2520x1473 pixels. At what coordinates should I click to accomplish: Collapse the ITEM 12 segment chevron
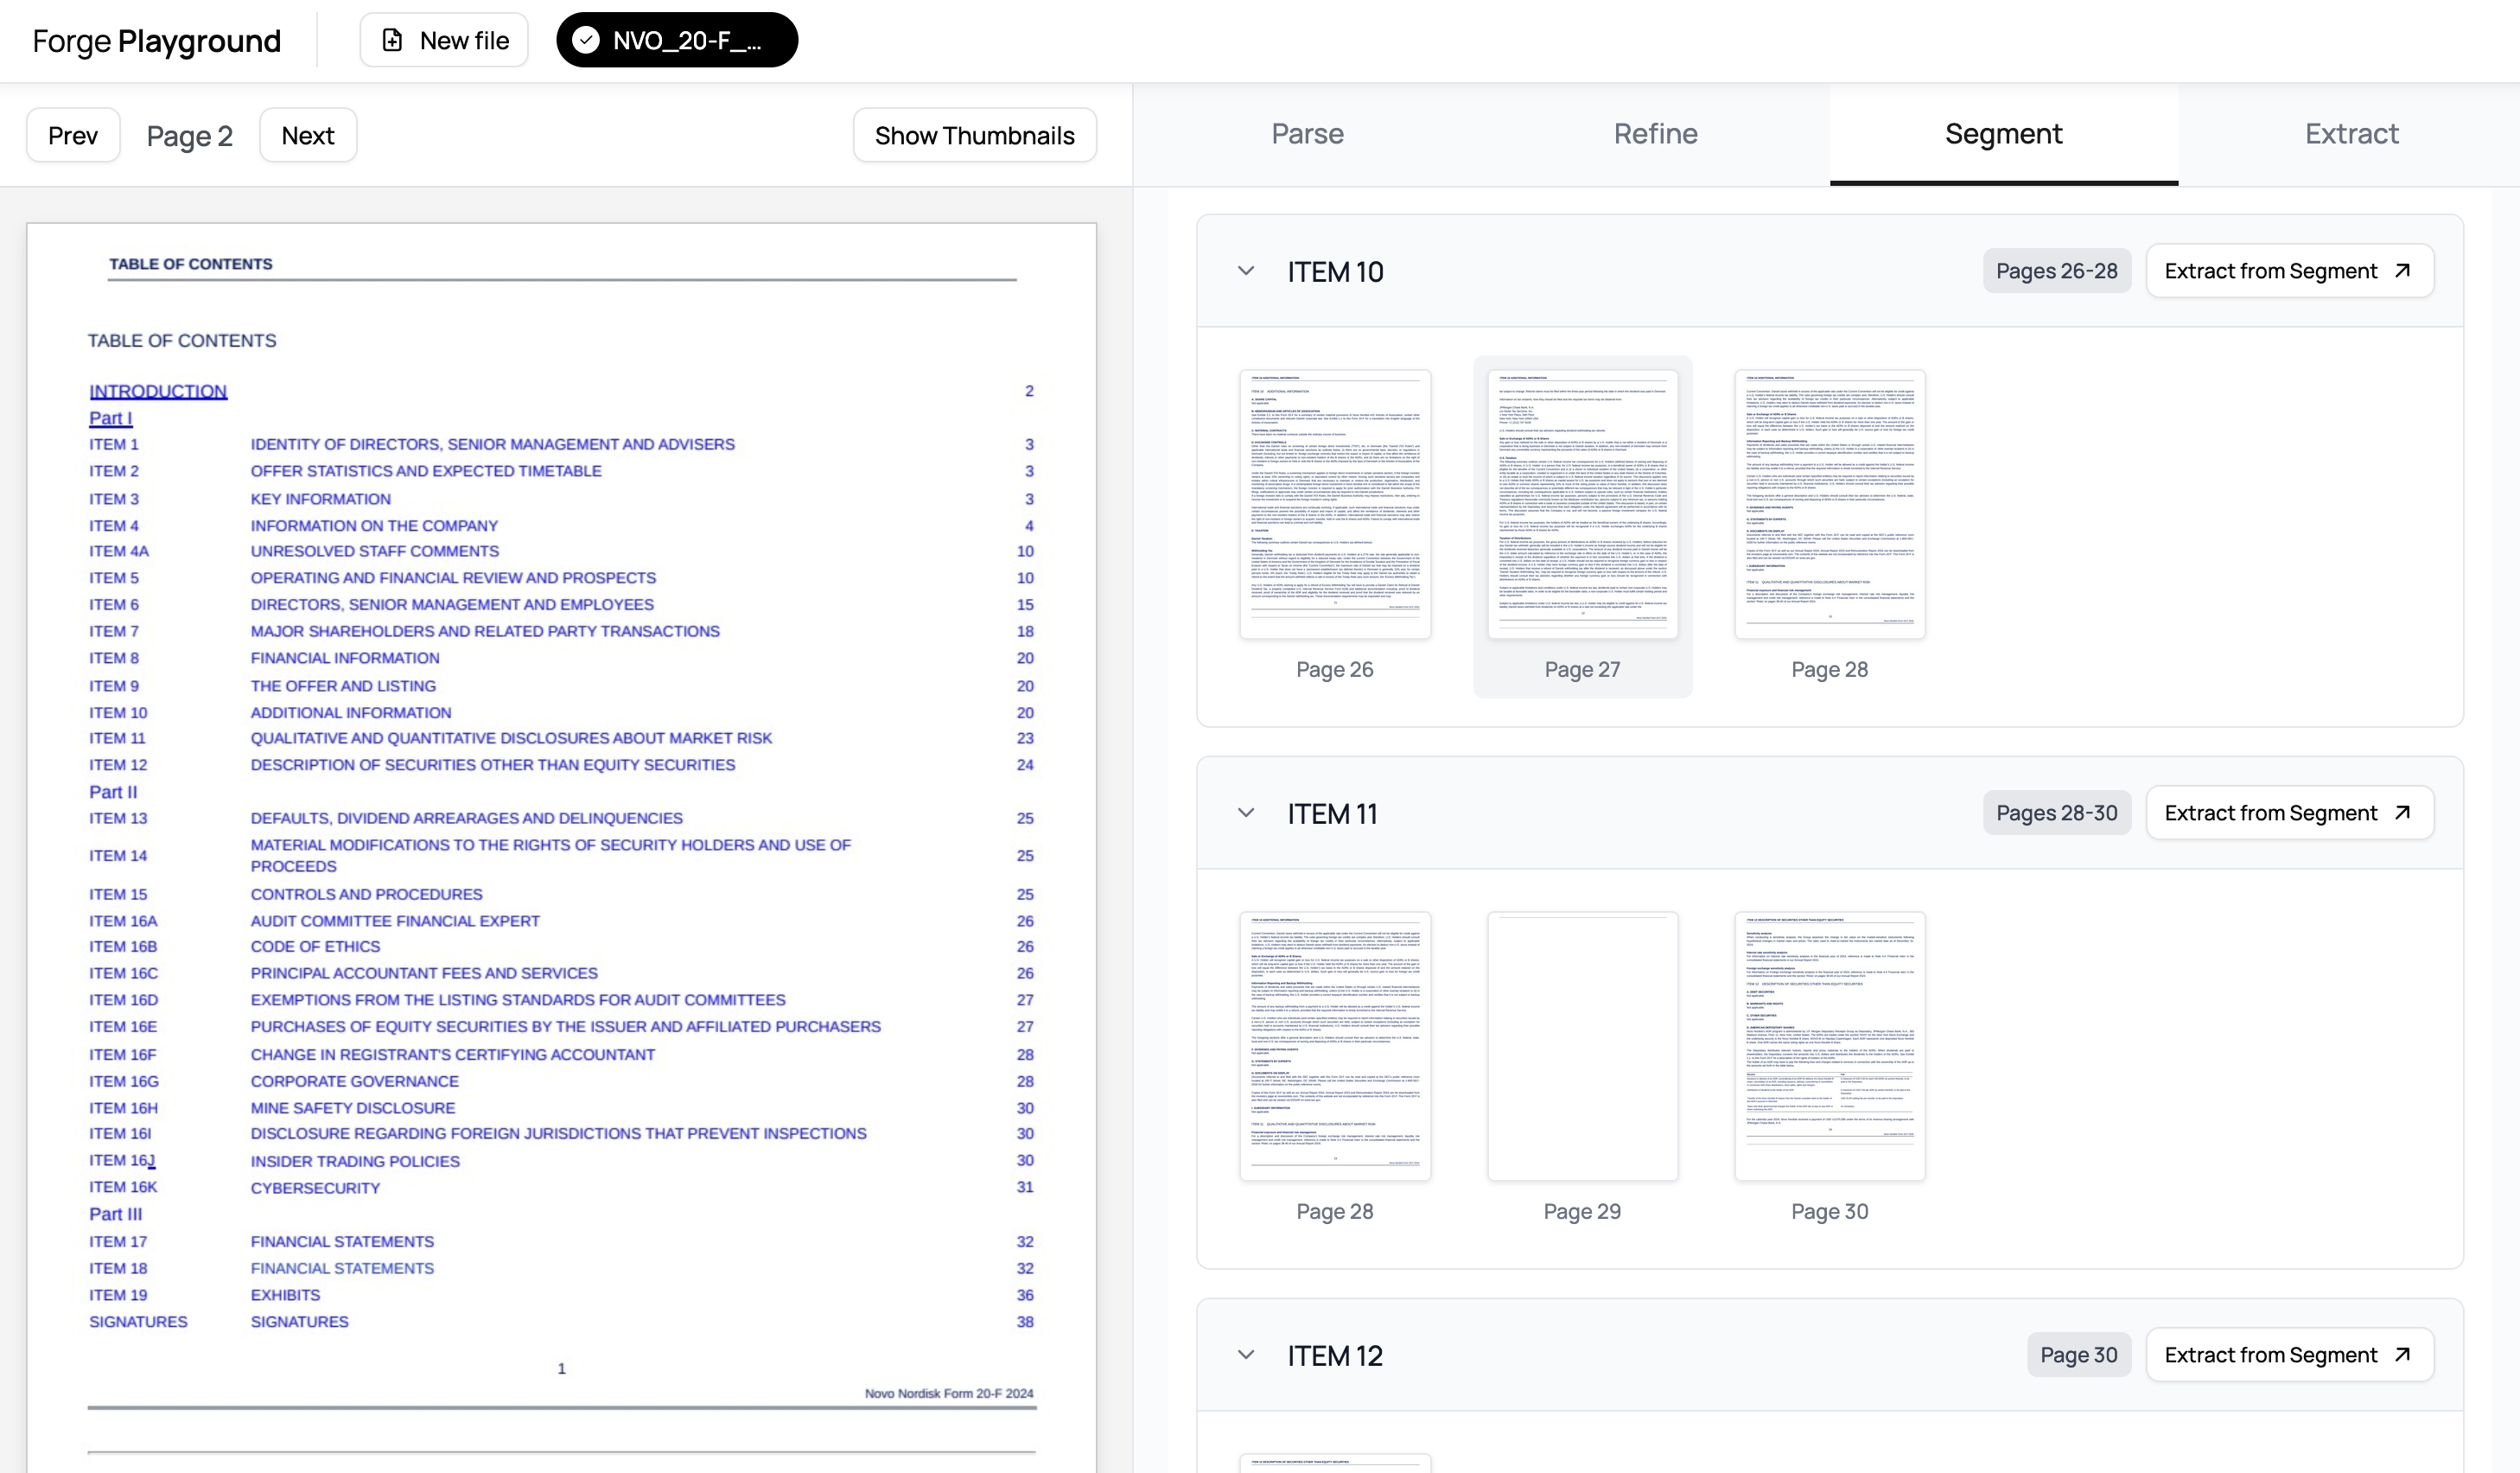coord(1246,1355)
